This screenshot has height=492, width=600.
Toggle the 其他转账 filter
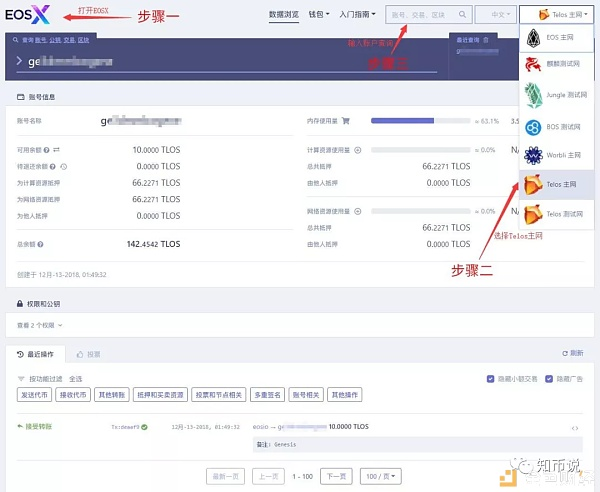(112, 394)
